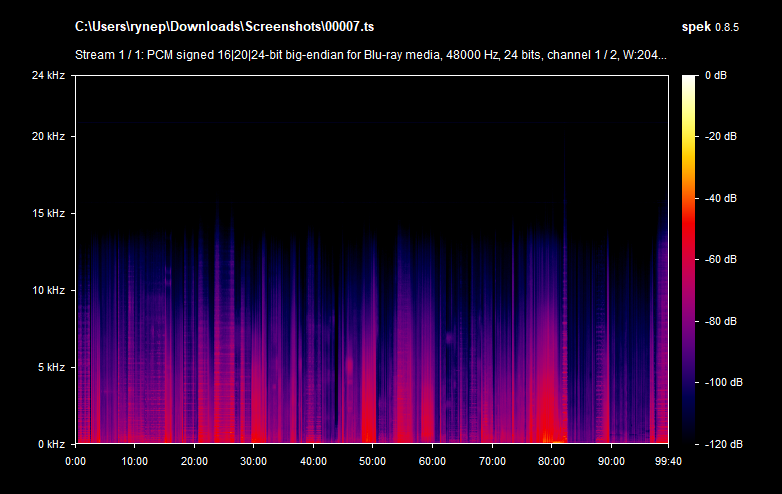The height and width of the screenshot is (494, 782).
Task: Click the center of the spectrogram plot
Action: pos(371,259)
